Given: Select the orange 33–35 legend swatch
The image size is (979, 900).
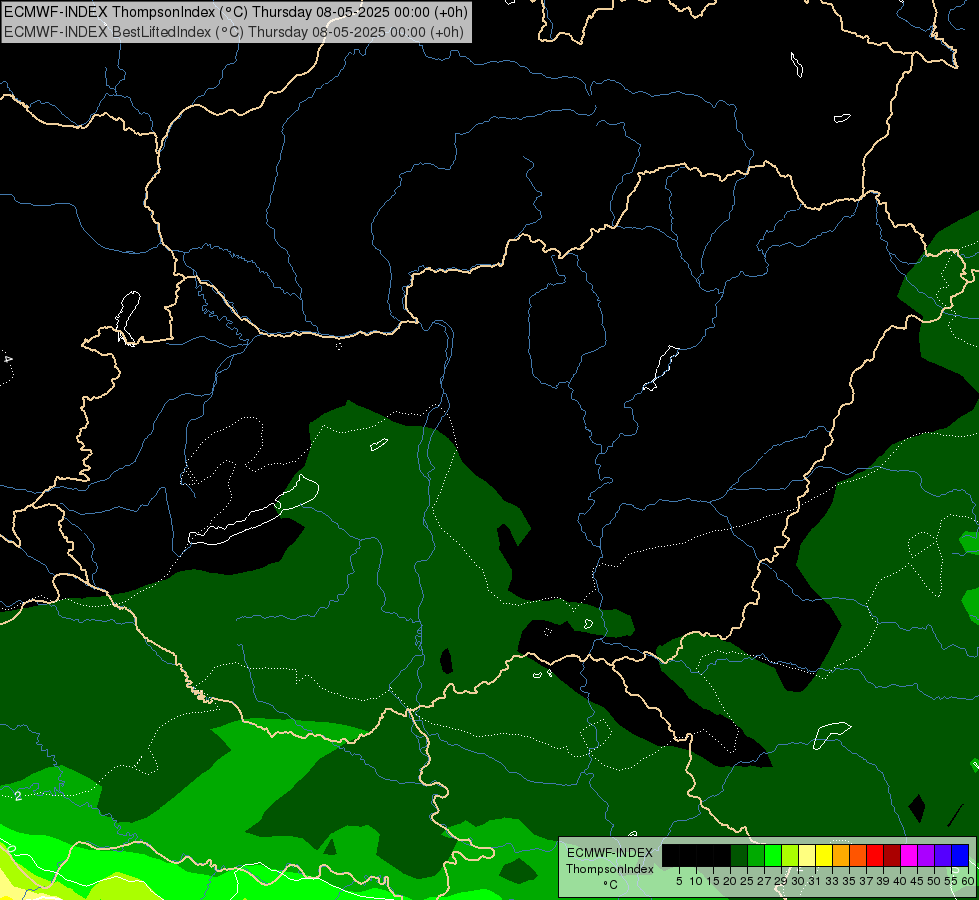Looking at the screenshot, I should point(840,855).
